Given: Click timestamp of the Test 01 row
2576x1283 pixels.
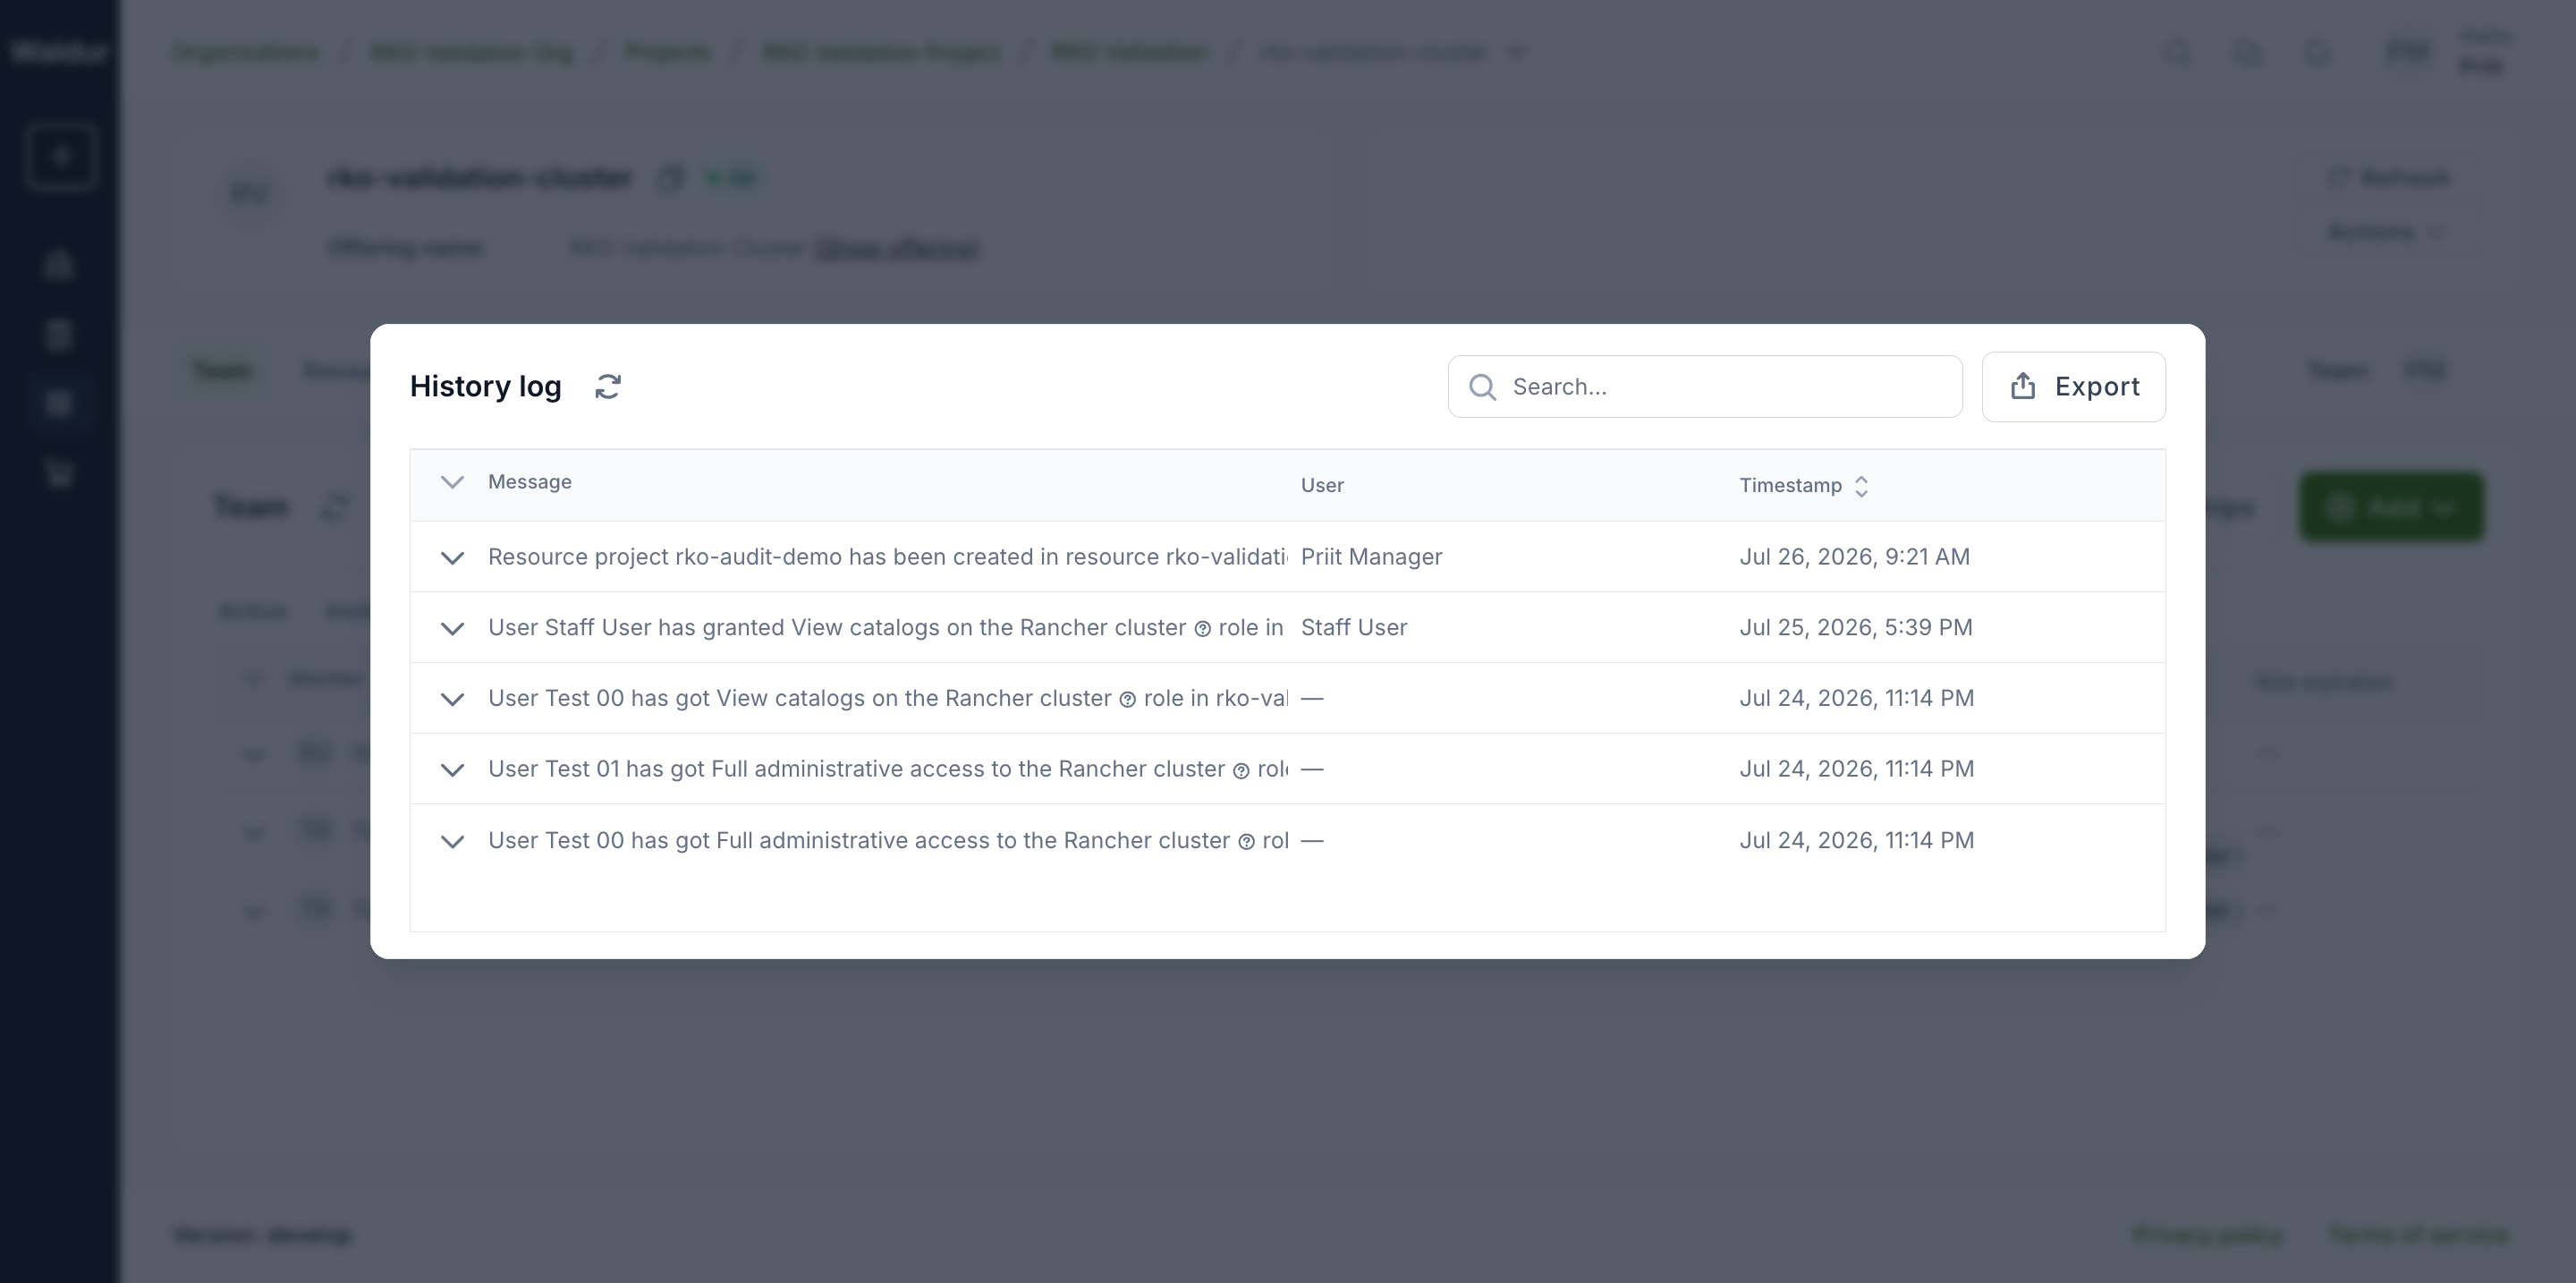Looking at the screenshot, I should click(x=1856, y=769).
